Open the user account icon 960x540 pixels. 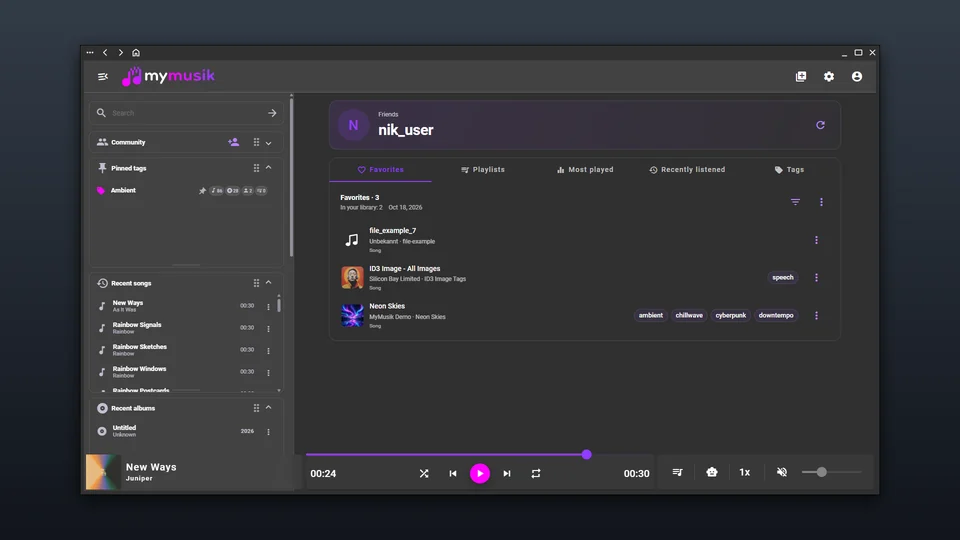point(857,77)
